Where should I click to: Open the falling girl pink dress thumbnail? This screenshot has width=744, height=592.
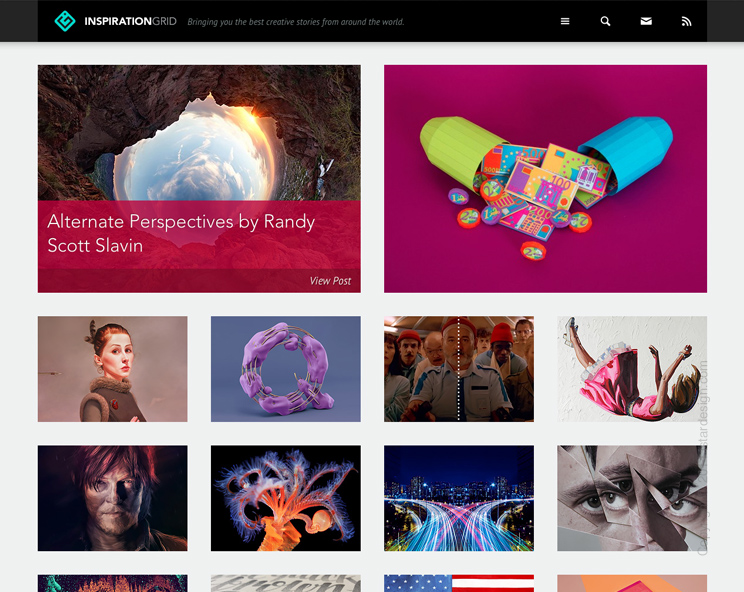(632, 369)
